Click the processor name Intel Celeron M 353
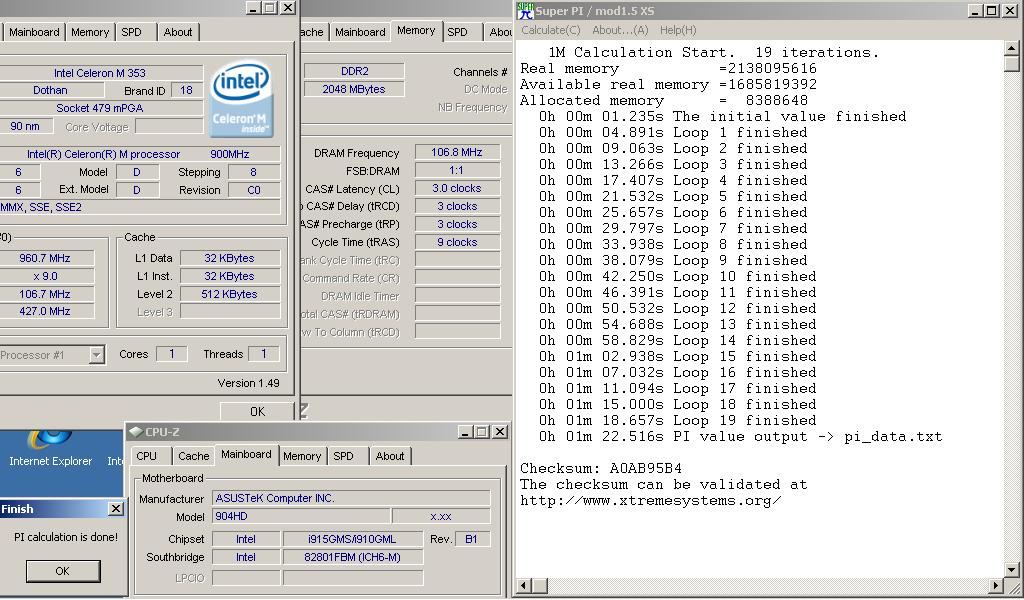 pyautogui.click(x=100, y=73)
